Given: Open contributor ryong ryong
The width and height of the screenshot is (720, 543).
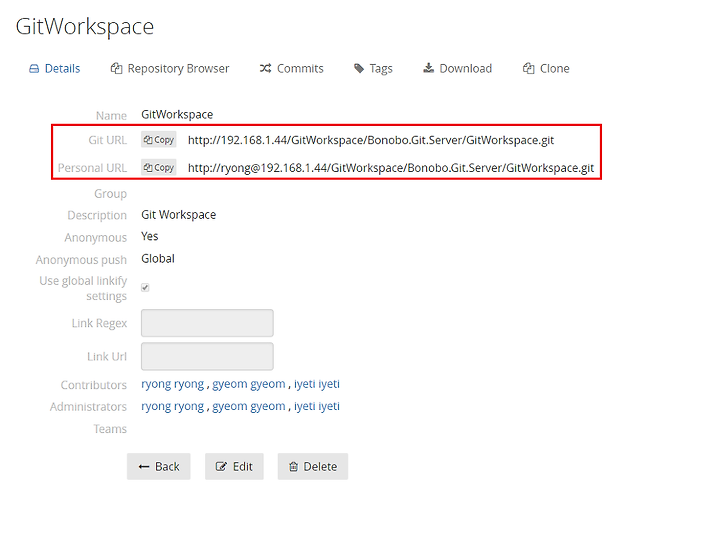Looking at the screenshot, I should click(173, 384).
